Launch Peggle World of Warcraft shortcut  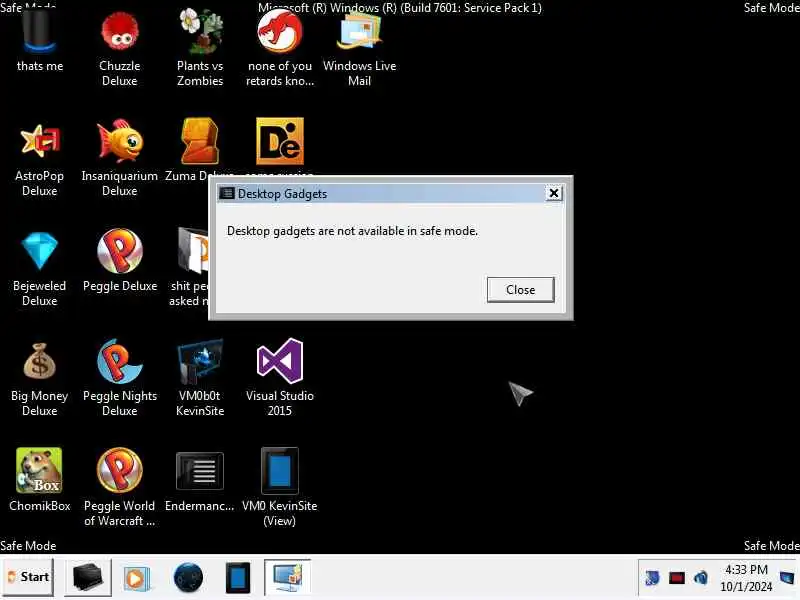tap(119, 470)
